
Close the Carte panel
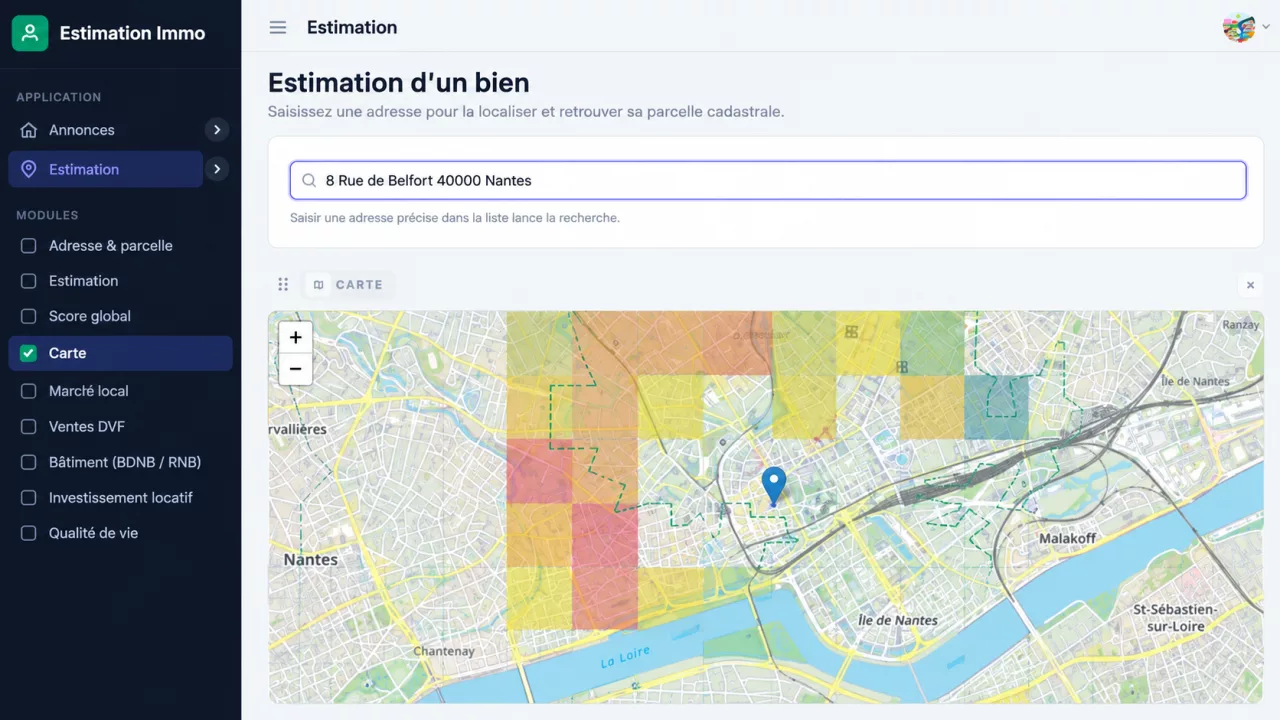tap(1250, 285)
